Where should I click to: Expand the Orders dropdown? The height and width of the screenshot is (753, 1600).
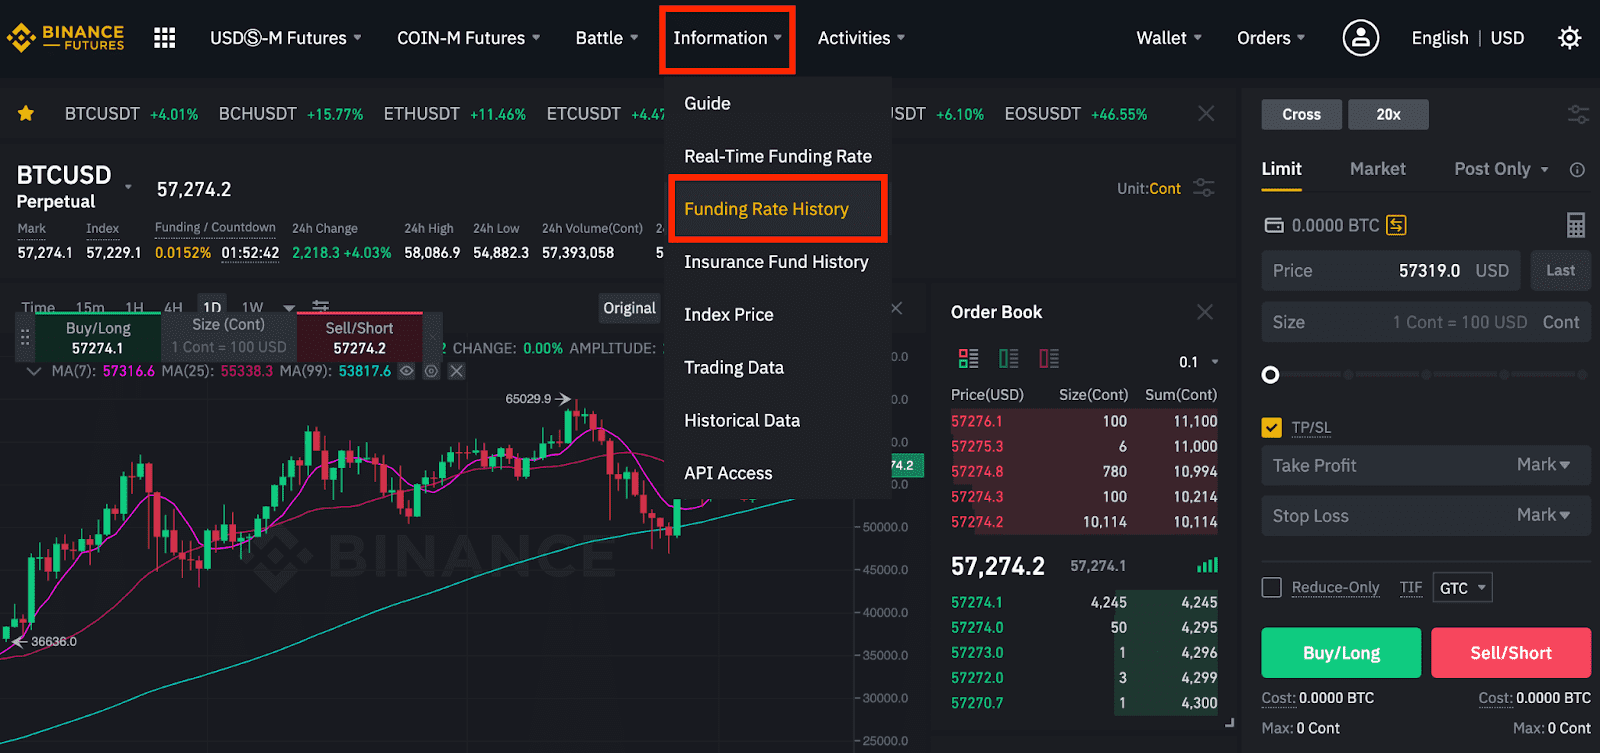click(x=1271, y=38)
